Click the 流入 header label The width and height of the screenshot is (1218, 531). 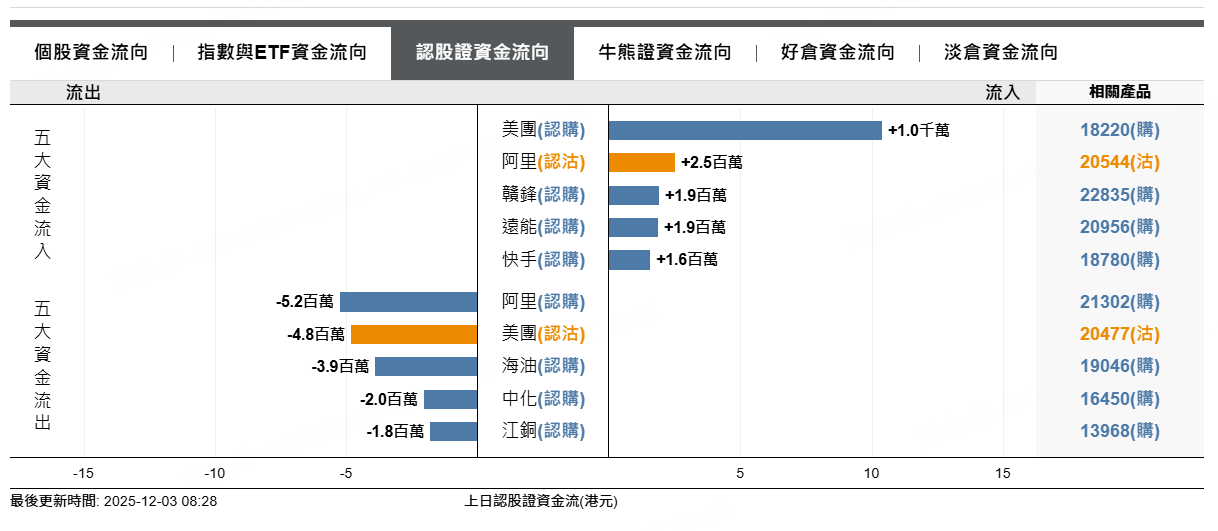point(1003,93)
